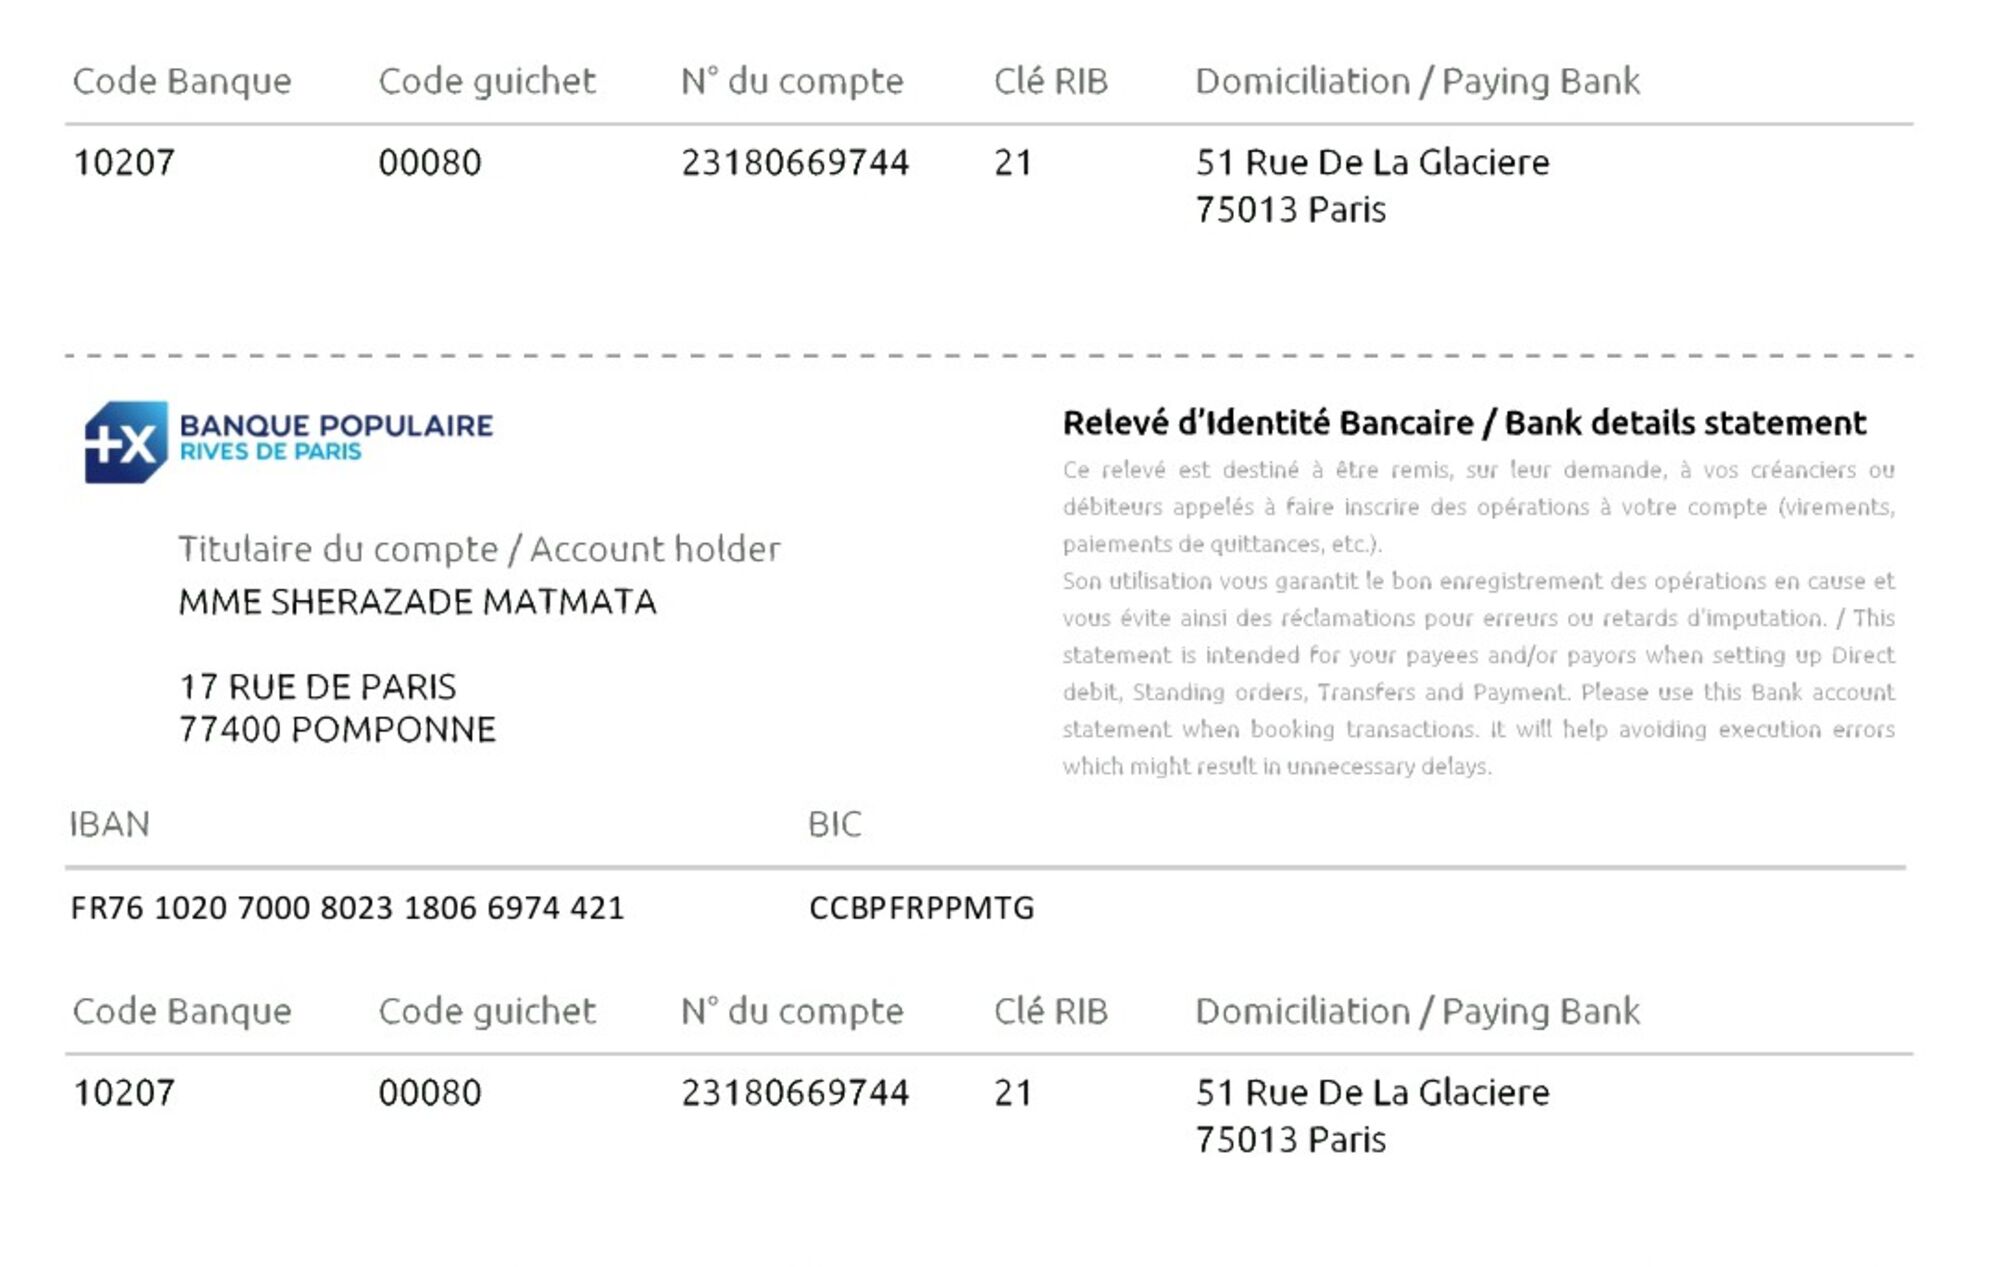Select the name MME SHERAZADE MATMATA
Screen dimensions: 2000x1267
pyautogui.click(x=417, y=602)
